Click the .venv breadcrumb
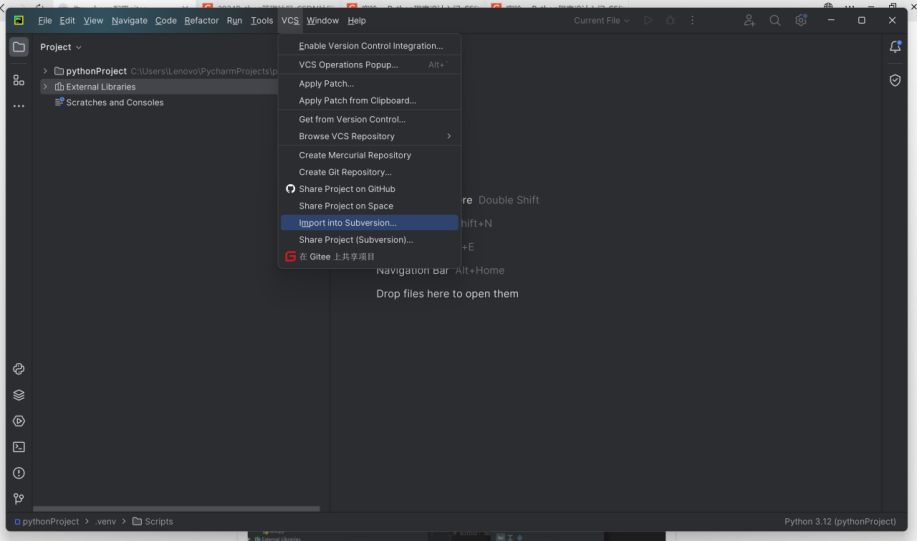917x541 pixels. click(105, 522)
